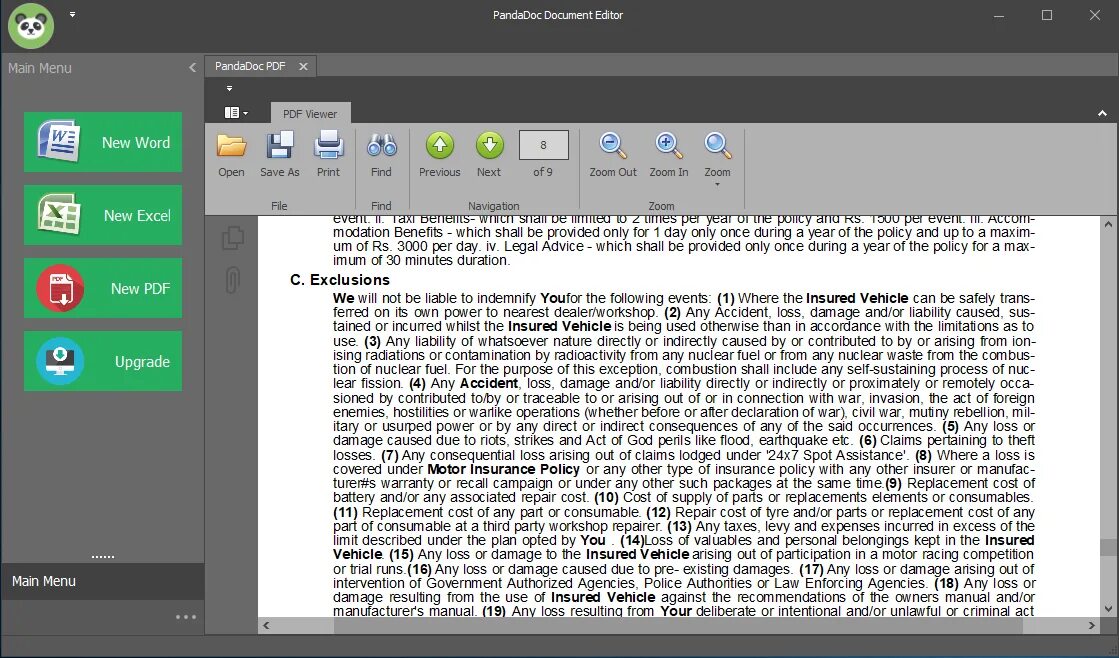Open the attachments paperclip icon

click(x=233, y=280)
